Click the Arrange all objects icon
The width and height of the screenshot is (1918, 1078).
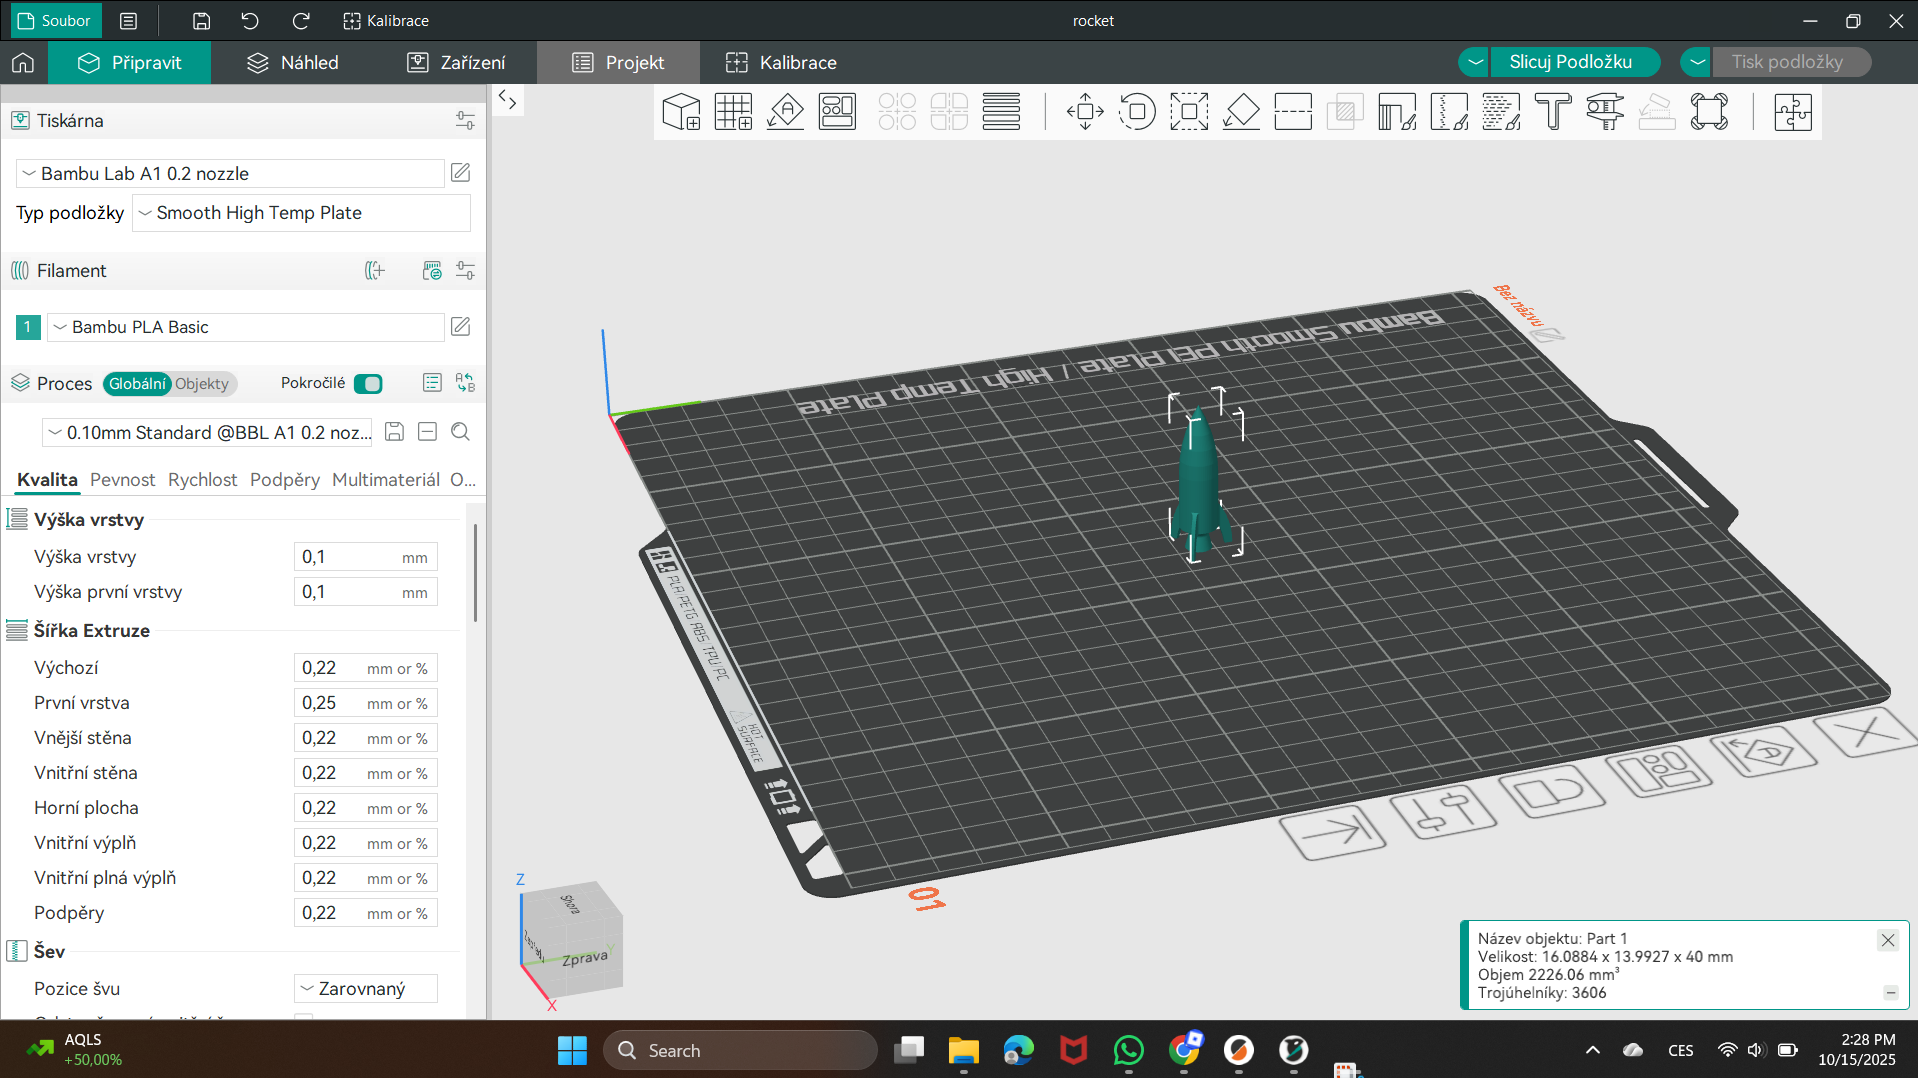pos(837,111)
